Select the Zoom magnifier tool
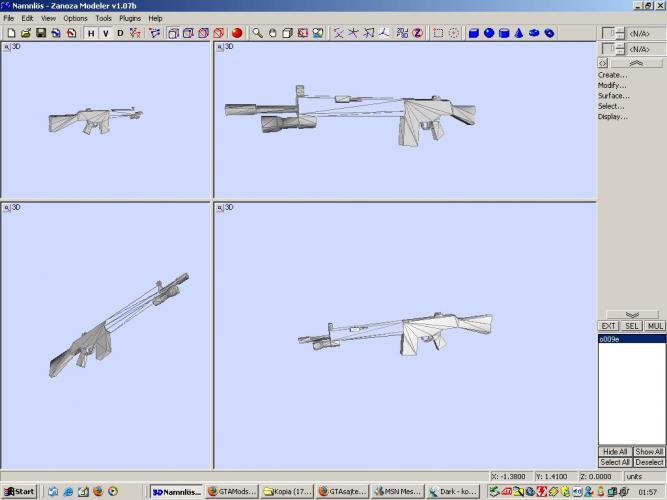667x500 pixels. tap(257, 33)
